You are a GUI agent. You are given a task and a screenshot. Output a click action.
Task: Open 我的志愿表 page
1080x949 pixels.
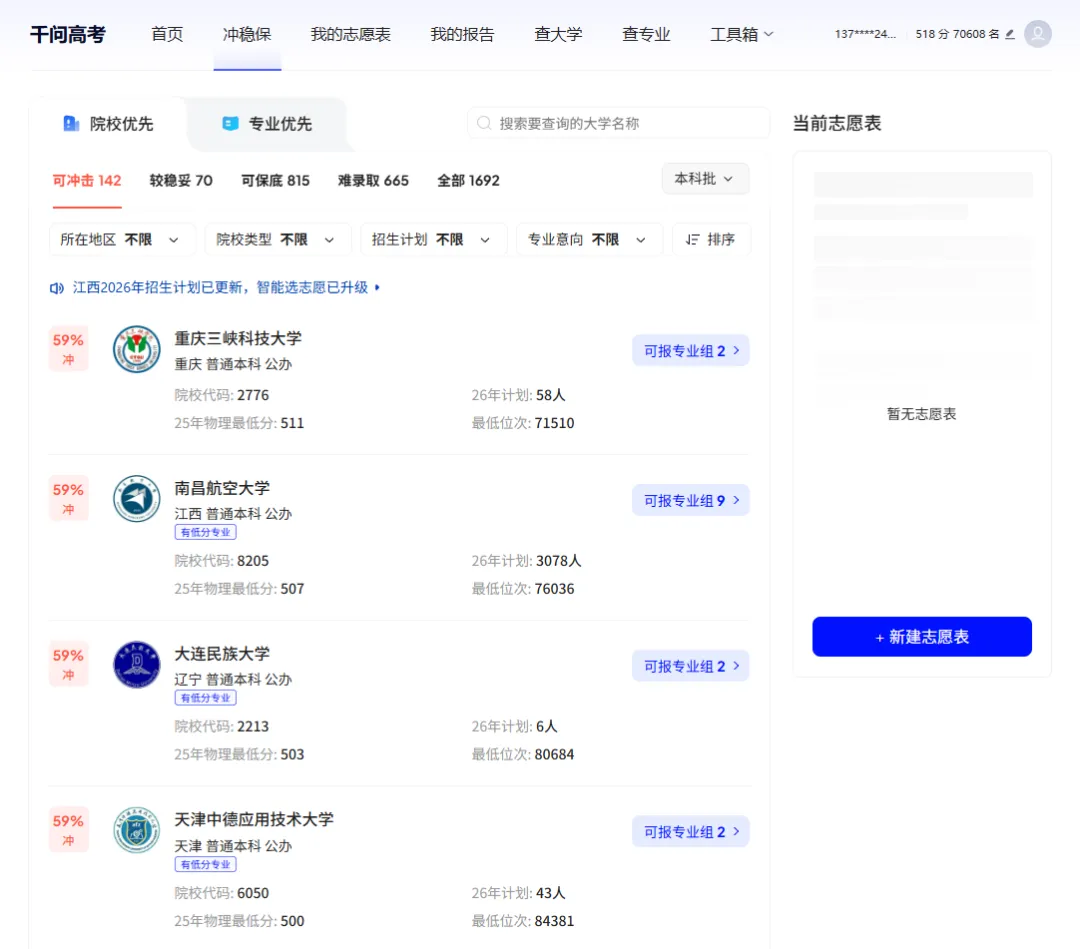[350, 34]
